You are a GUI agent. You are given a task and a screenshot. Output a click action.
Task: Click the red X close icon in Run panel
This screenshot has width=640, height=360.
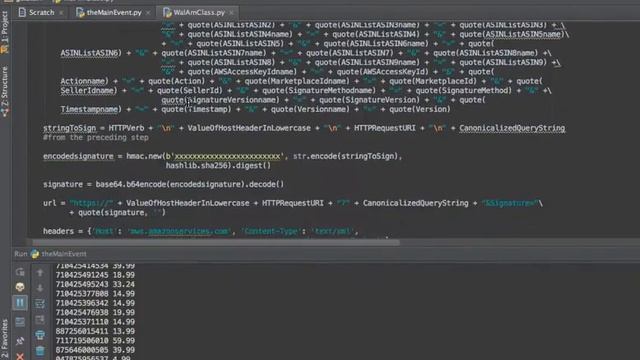tap(20, 356)
